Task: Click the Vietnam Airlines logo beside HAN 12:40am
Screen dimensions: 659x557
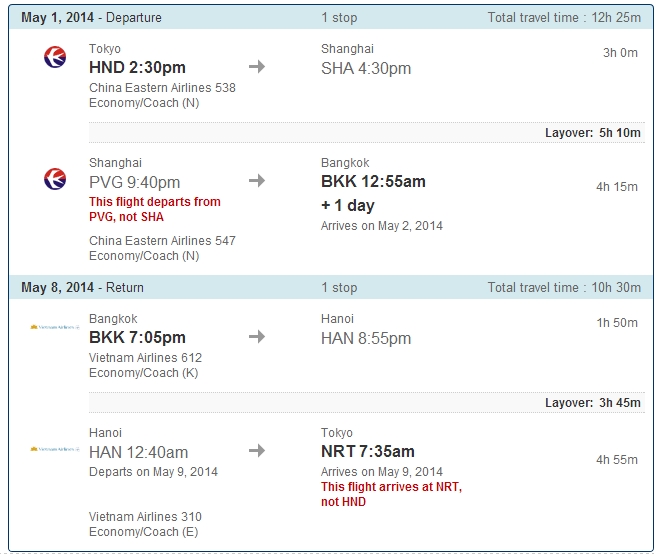Action: tap(55, 450)
